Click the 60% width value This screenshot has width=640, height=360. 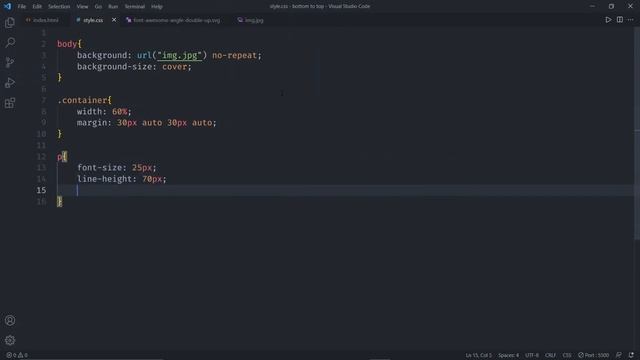(120, 111)
